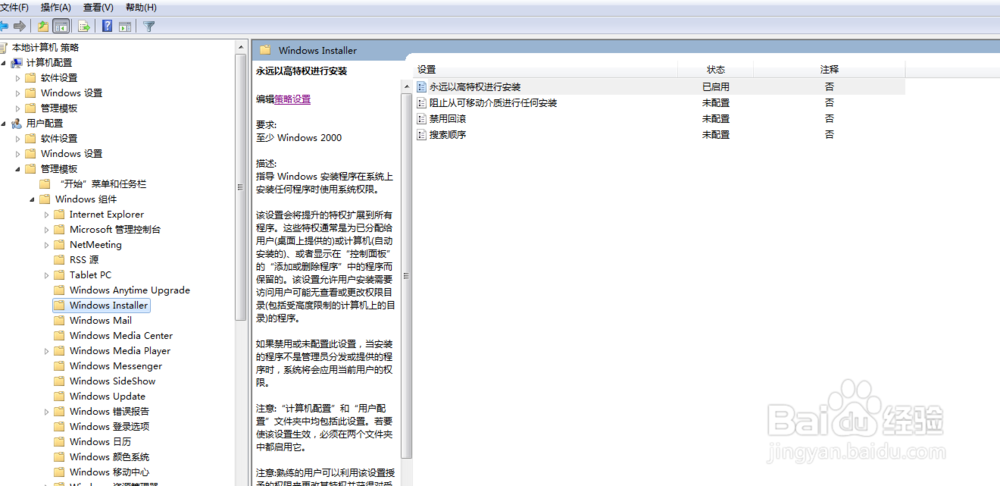Expand 管理模板 under 计算机配置
The width and height of the screenshot is (1000, 486).
(x=18, y=108)
